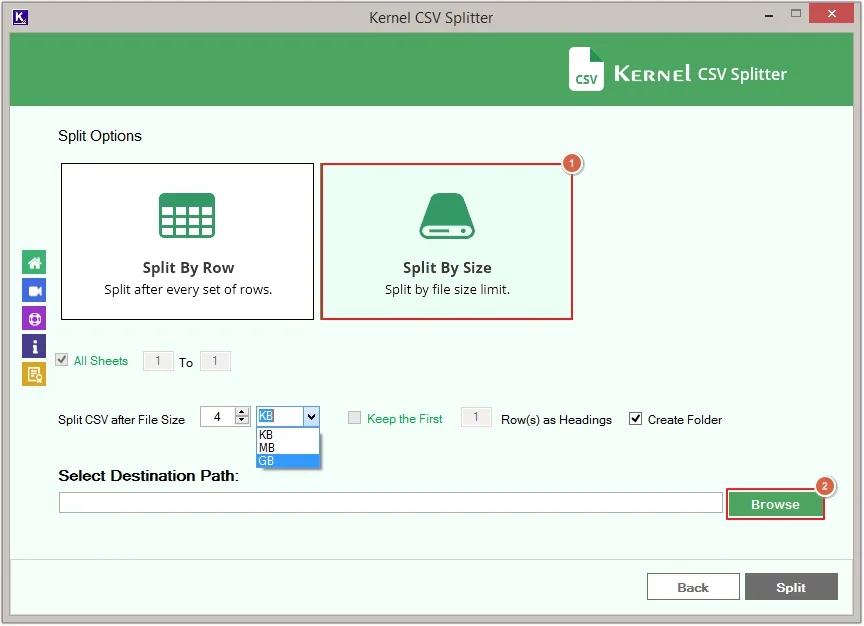The width and height of the screenshot is (864, 626).
Task: Open the support lifebuoy sidebar icon
Action: pos(34,319)
